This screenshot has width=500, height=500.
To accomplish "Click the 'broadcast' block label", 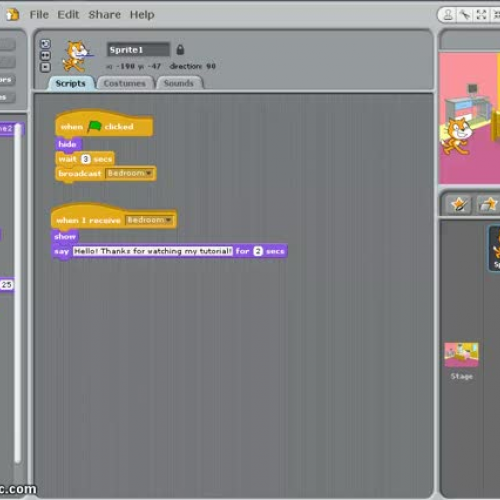I will (80, 174).
